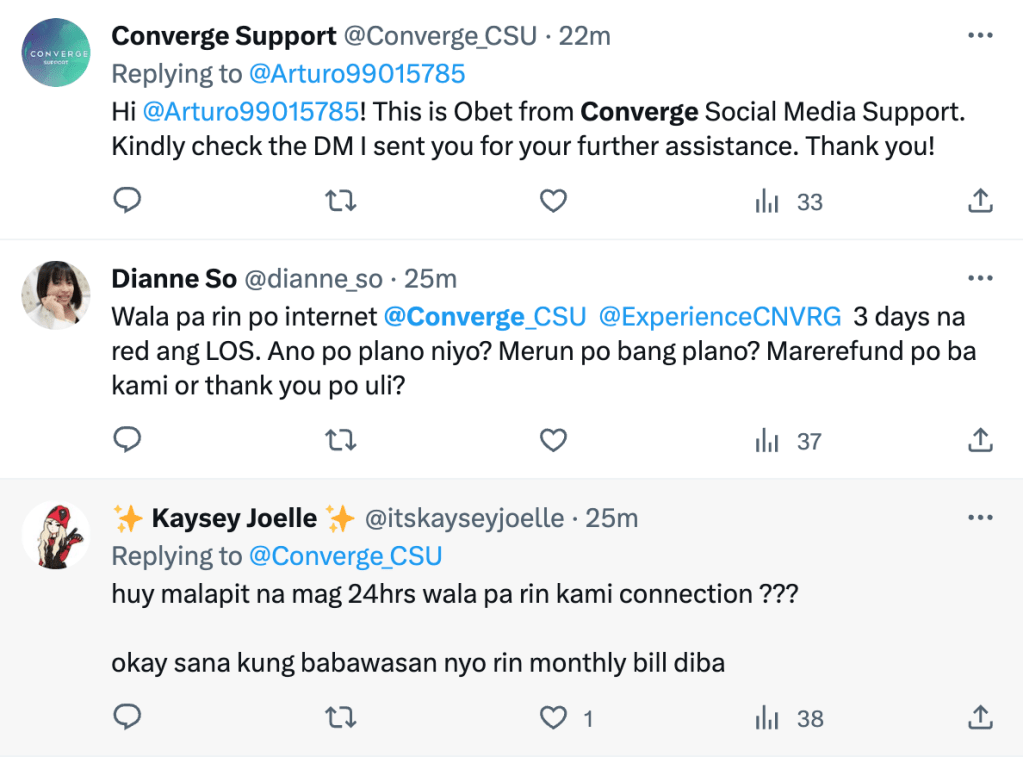Open more options on Dianne So's tweet
The image size is (1023, 763).
point(980,278)
